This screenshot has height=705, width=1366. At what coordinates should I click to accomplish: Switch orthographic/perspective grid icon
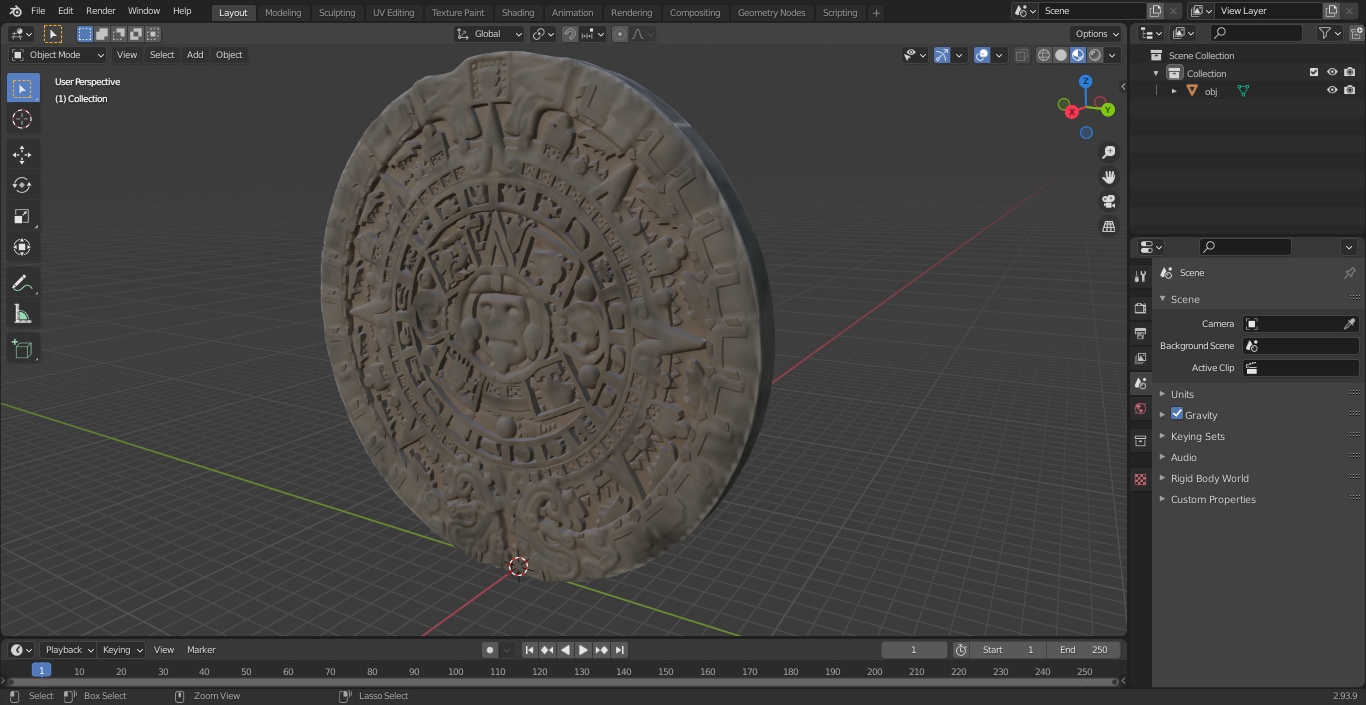point(1108,227)
